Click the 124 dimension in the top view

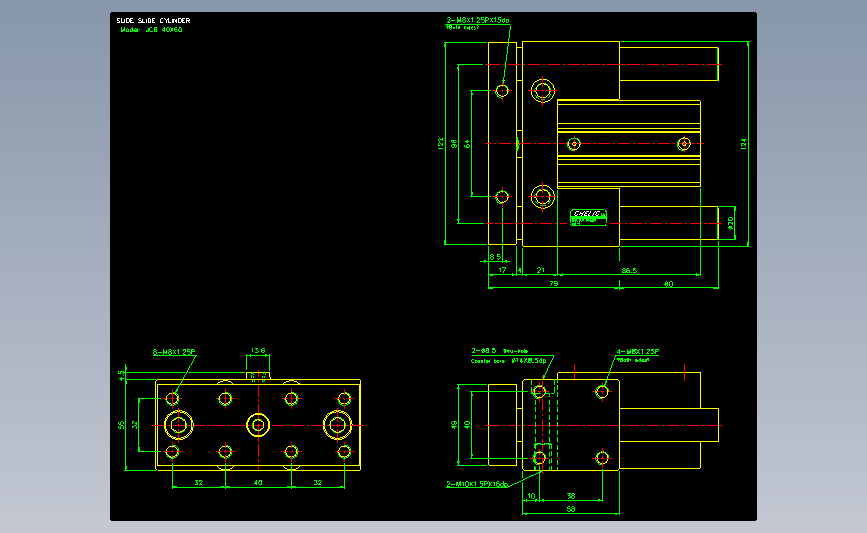743,143
